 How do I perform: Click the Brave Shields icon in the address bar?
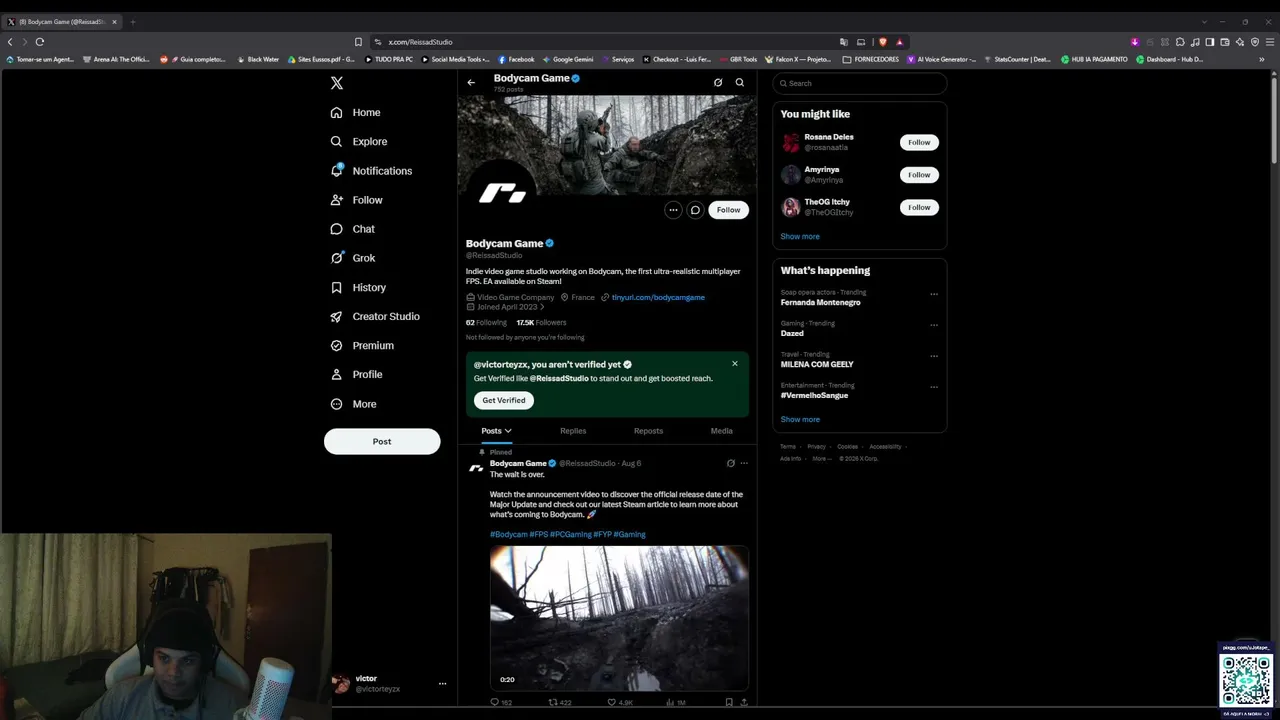click(883, 42)
